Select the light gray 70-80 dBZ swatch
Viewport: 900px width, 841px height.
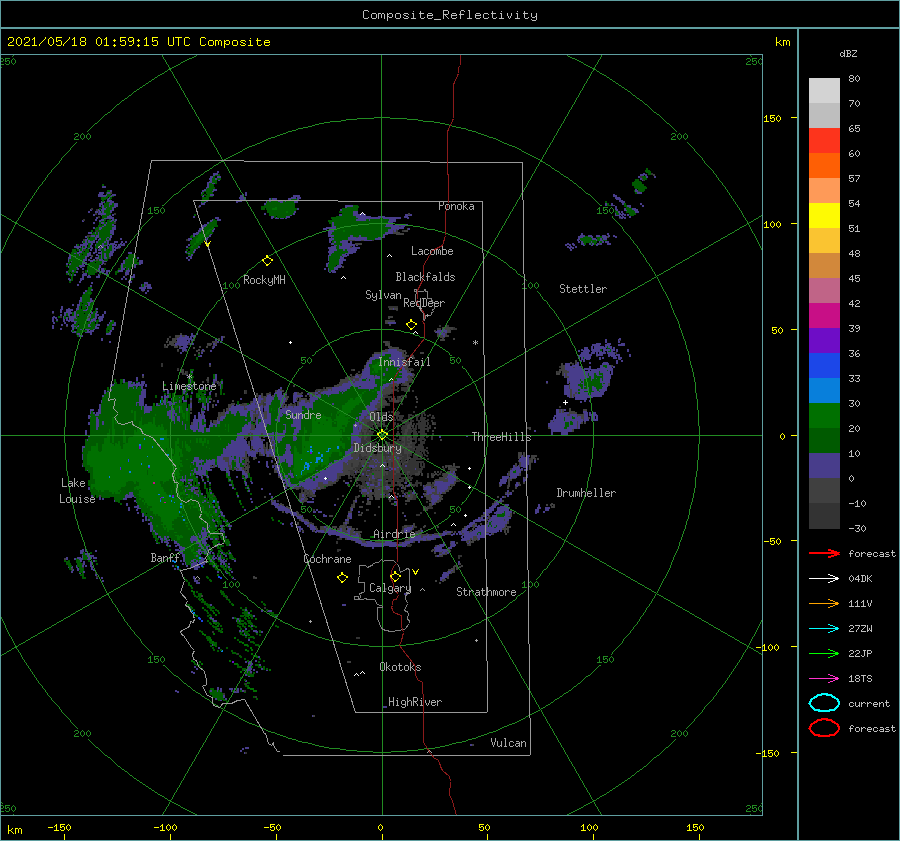pos(824,91)
